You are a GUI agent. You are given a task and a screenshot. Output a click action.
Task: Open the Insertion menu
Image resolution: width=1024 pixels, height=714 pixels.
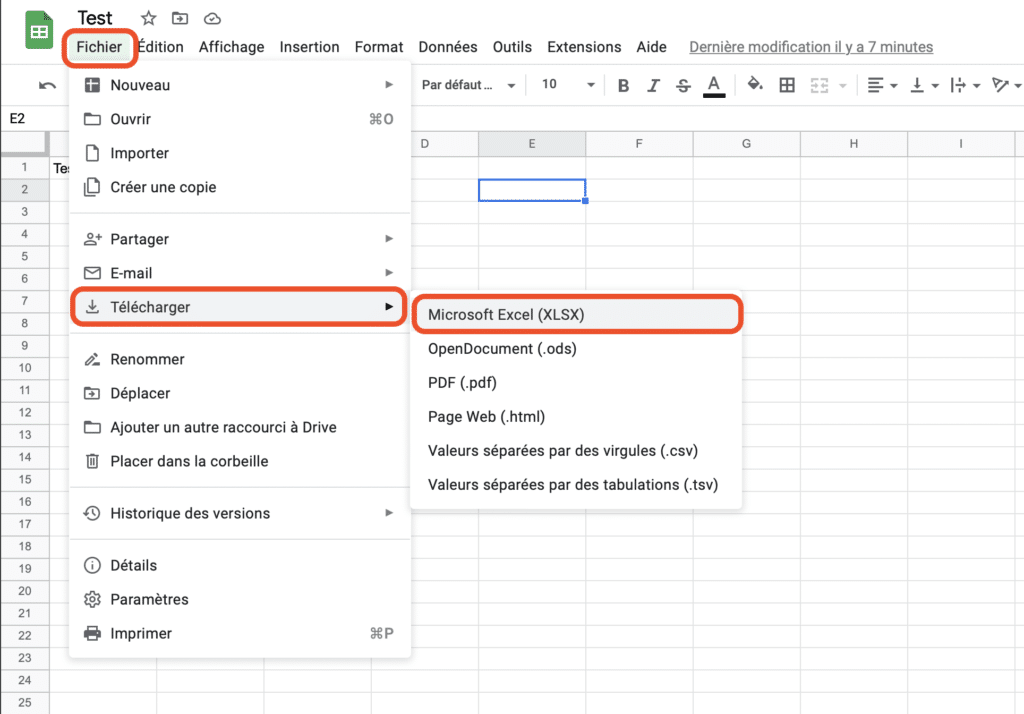tap(310, 47)
